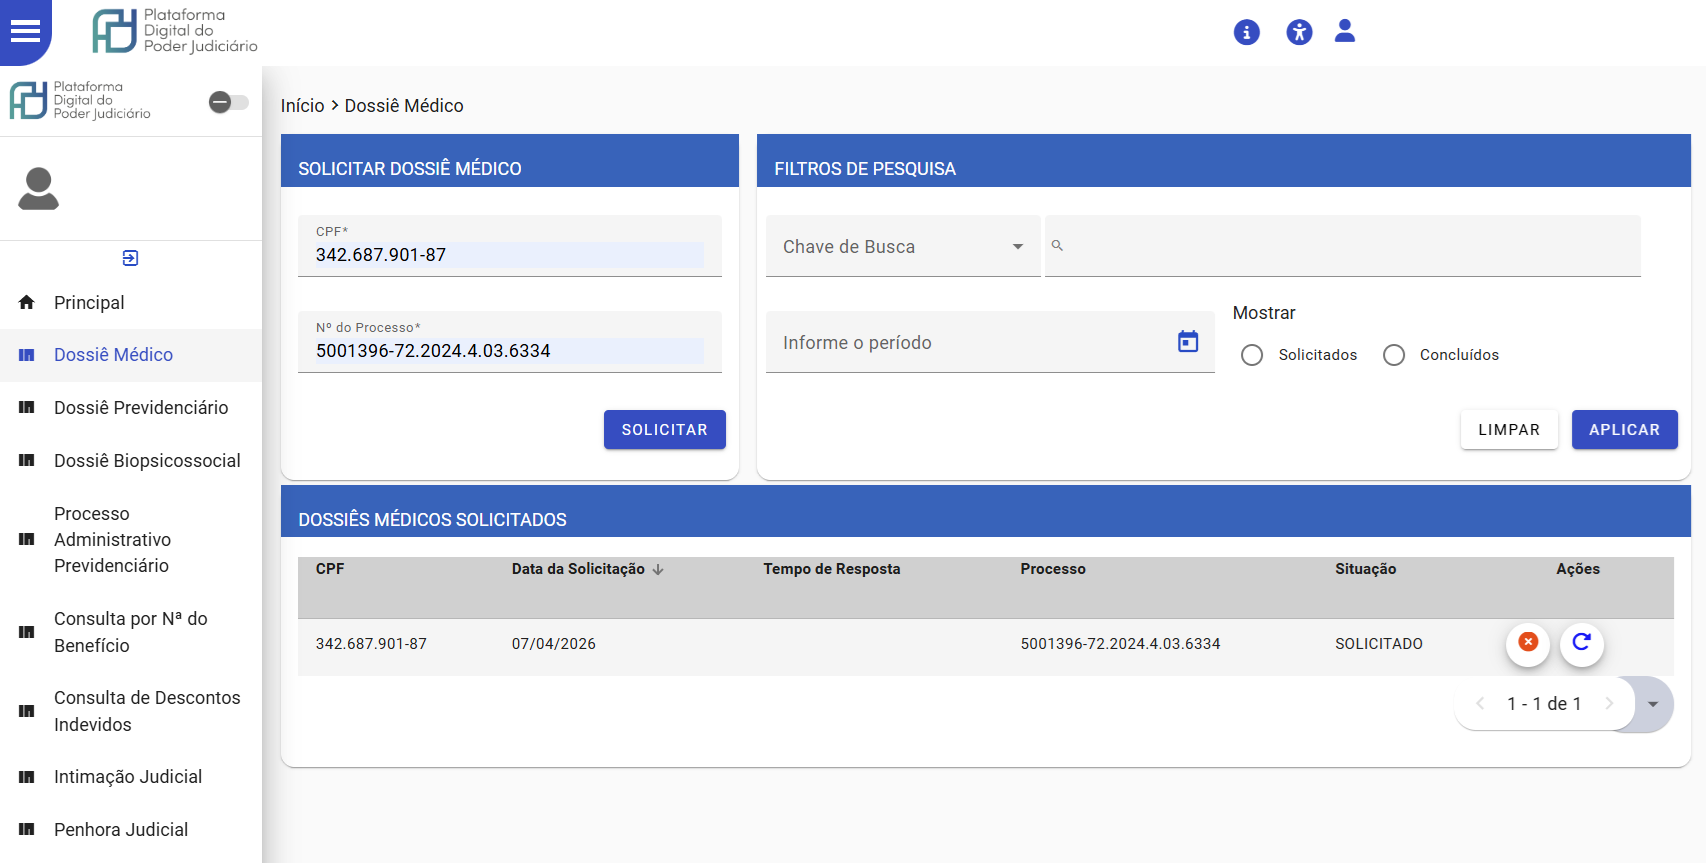Click the Intimação Judicial sidebar icon
This screenshot has width=1706, height=863.
coord(27,777)
